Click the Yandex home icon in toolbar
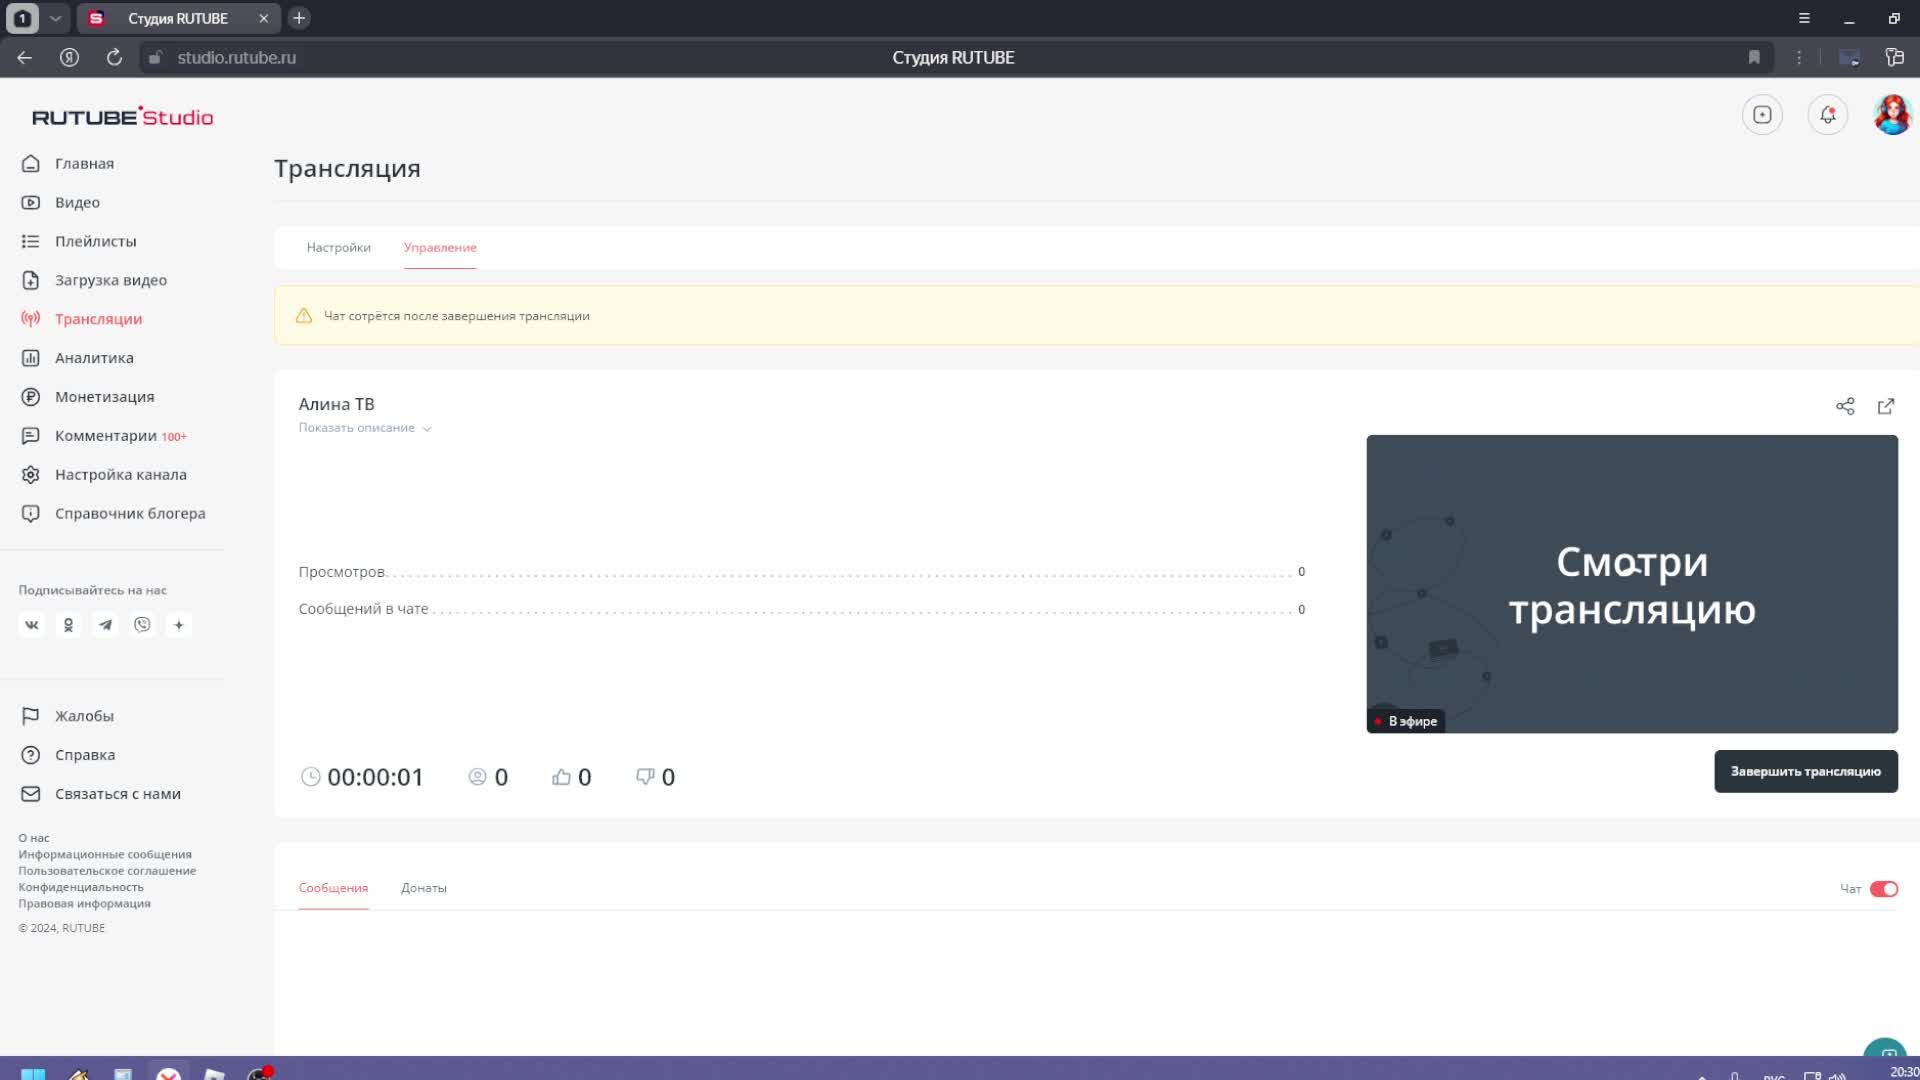1920x1080 pixels. 69,58
